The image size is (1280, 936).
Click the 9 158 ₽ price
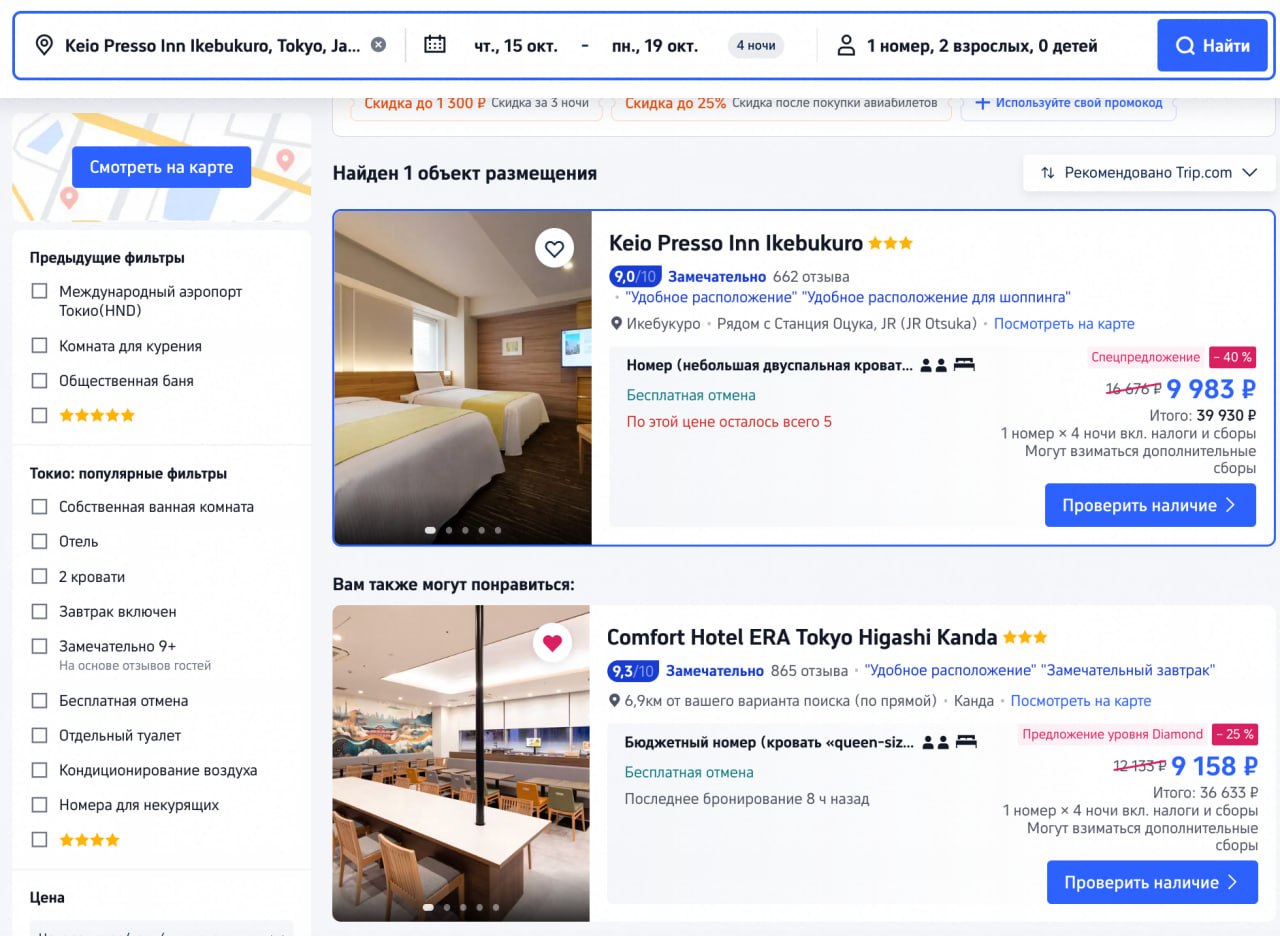[x=1214, y=766]
